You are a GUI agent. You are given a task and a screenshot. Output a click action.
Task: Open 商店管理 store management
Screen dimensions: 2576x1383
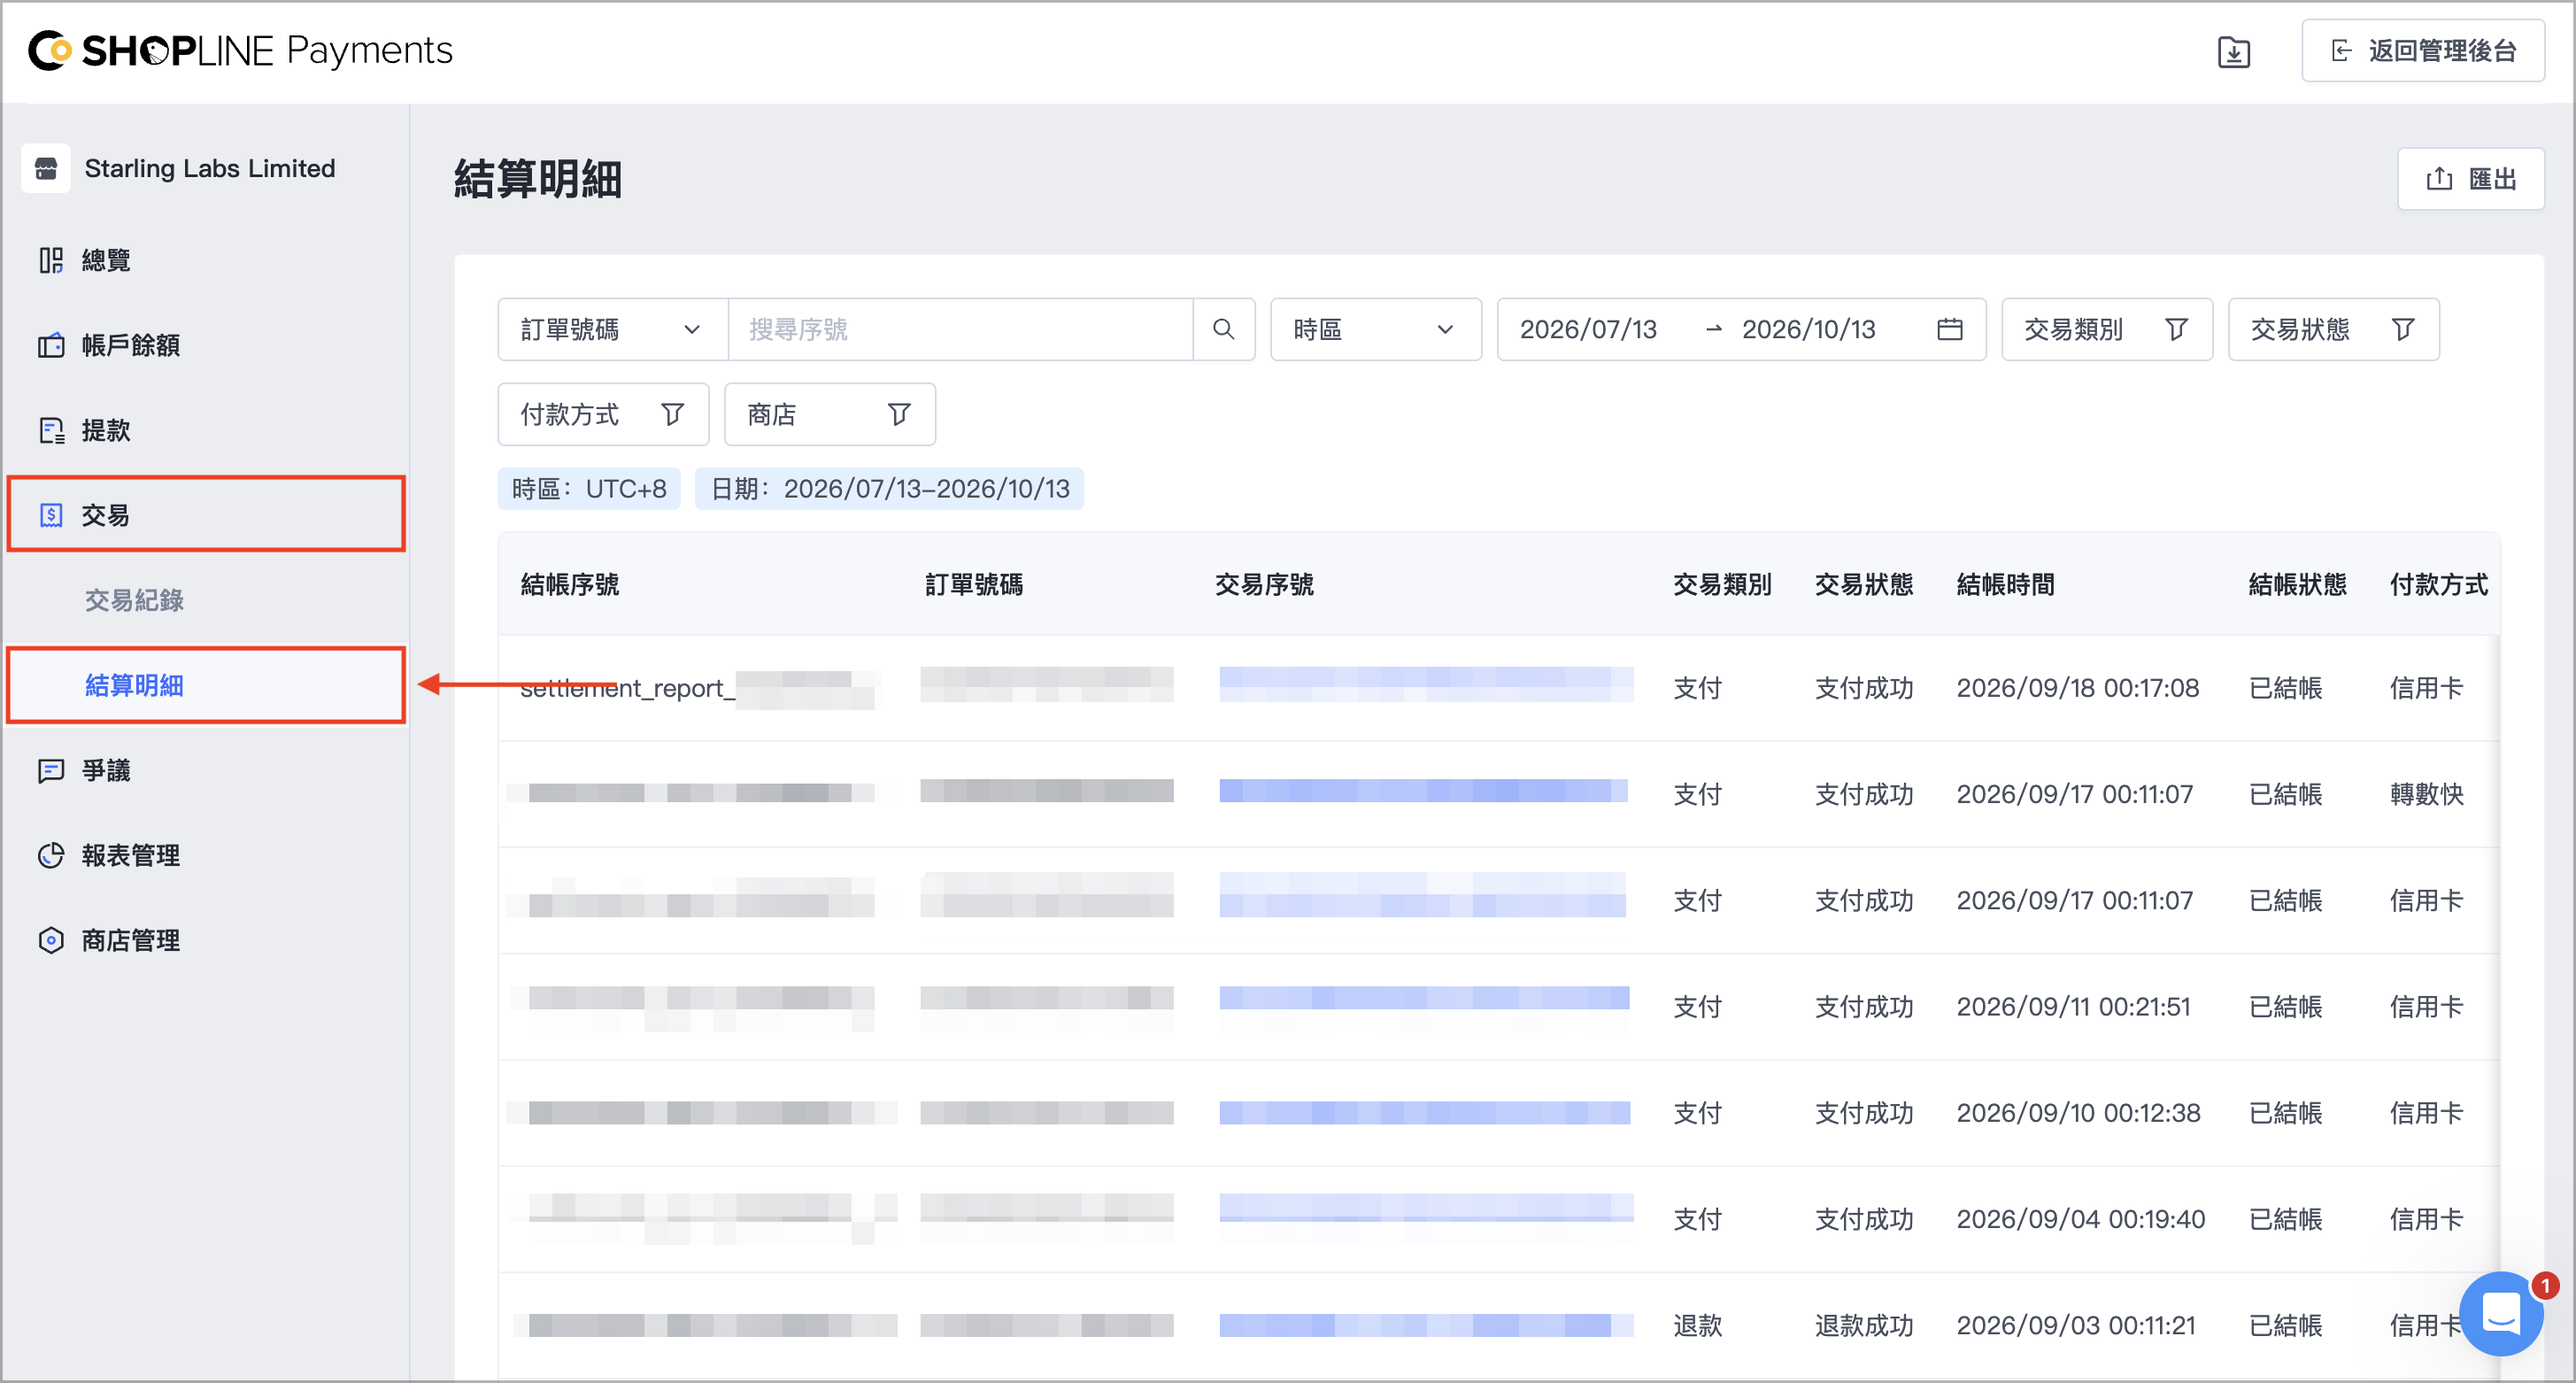(x=205, y=940)
